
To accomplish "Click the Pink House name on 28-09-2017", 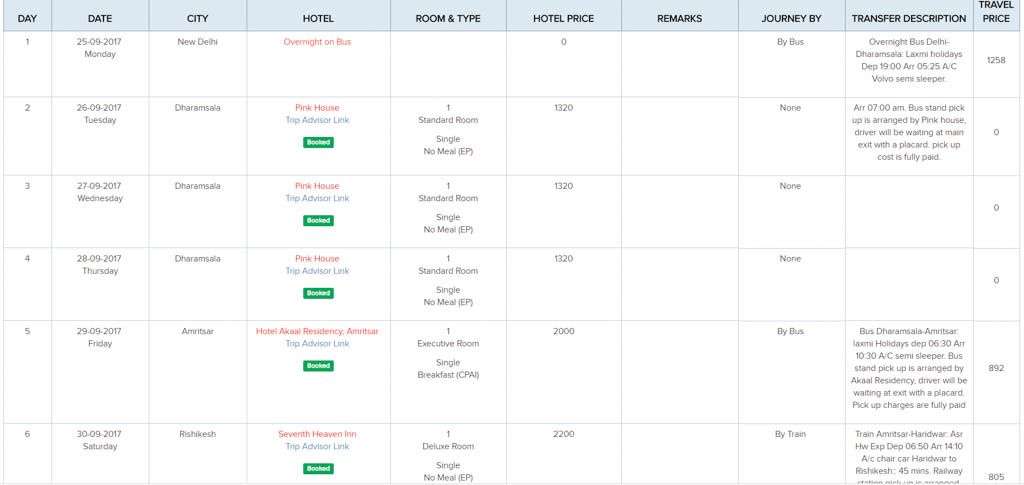I will tap(317, 259).
